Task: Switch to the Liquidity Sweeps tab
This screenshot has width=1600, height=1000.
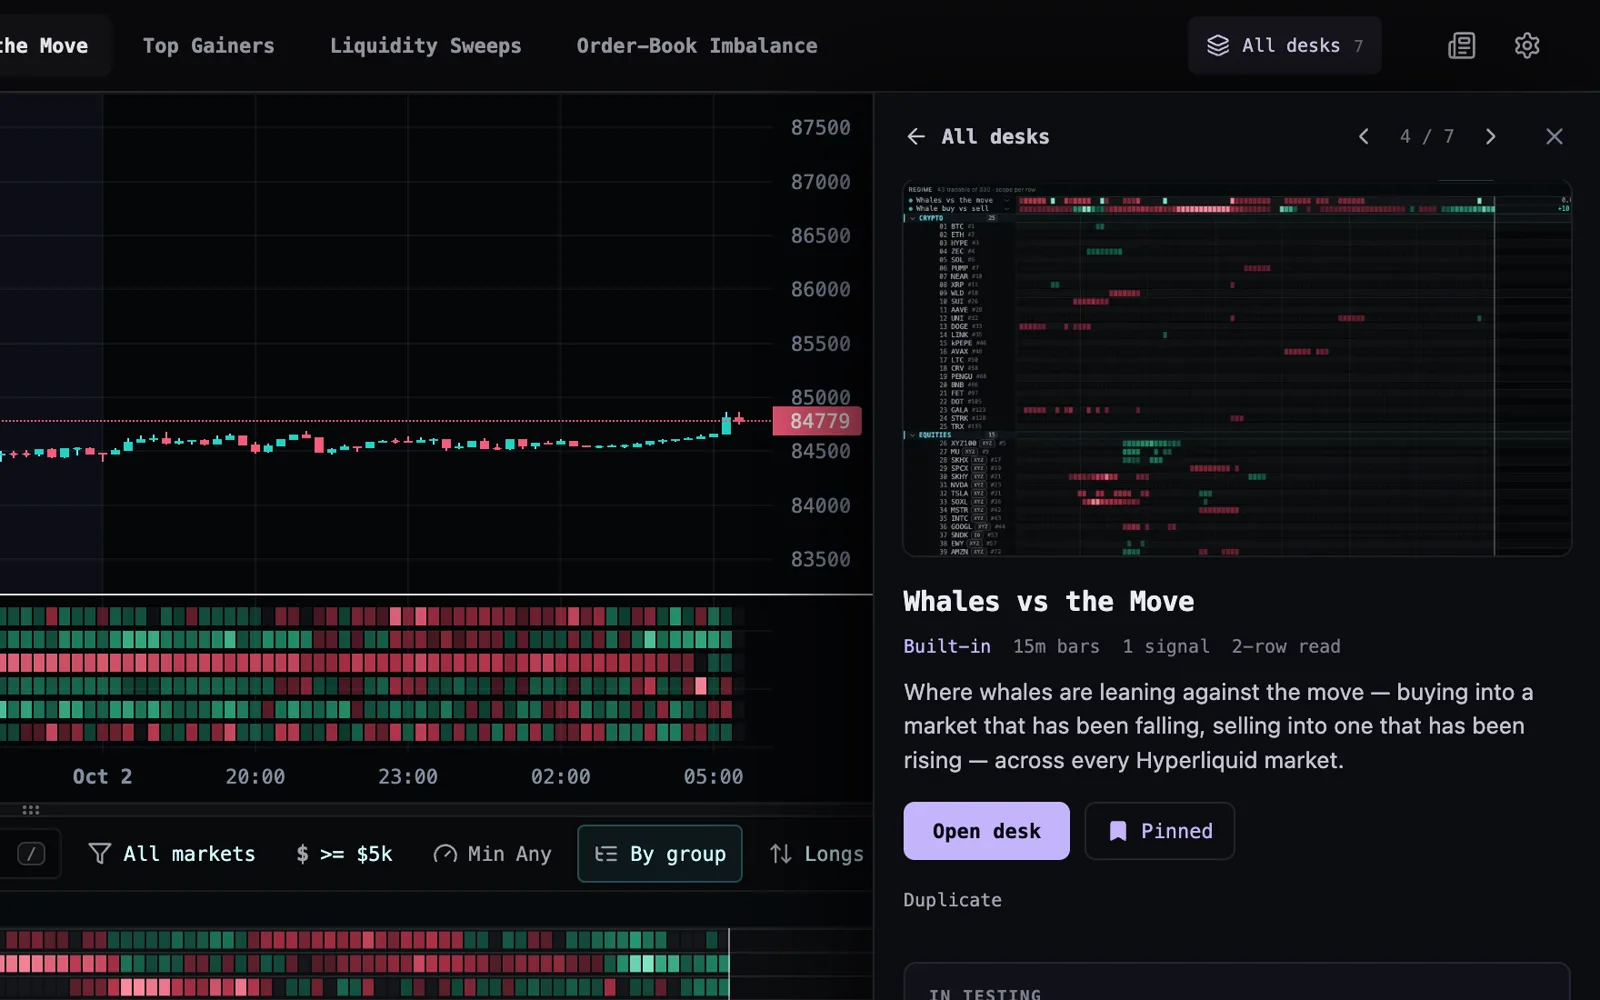Action: (425, 46)
